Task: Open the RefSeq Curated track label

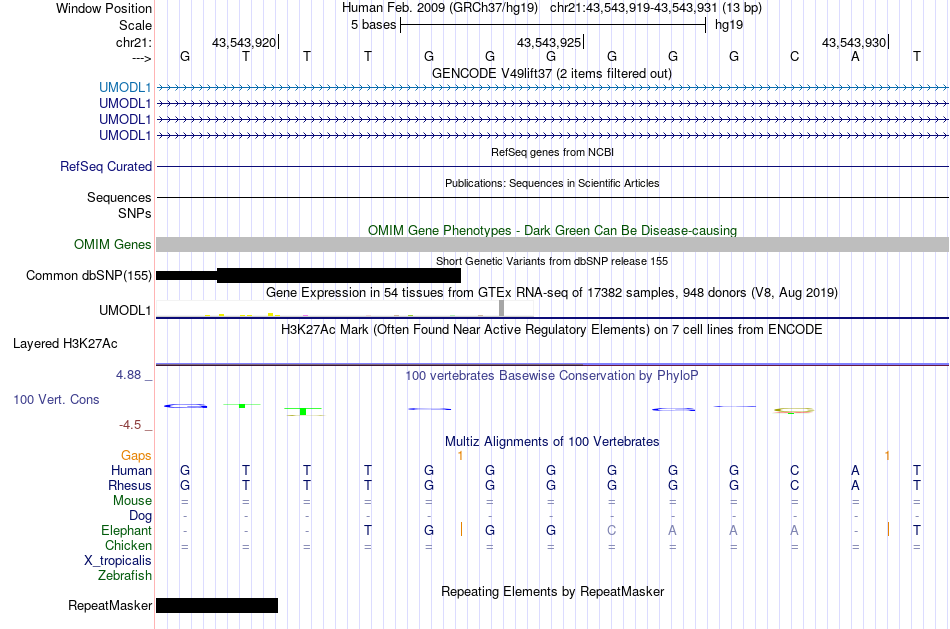Action: click(x=106, y=166)
